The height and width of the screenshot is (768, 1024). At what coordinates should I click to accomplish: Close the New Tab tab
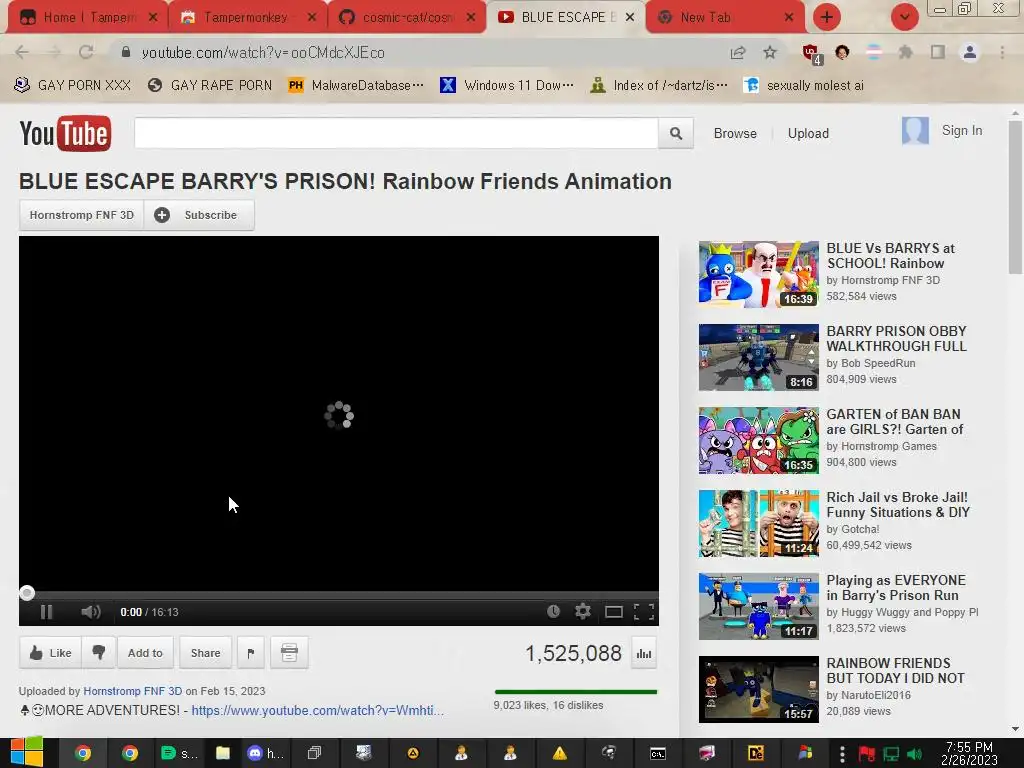pyautogui.click(x=789, y=18)
